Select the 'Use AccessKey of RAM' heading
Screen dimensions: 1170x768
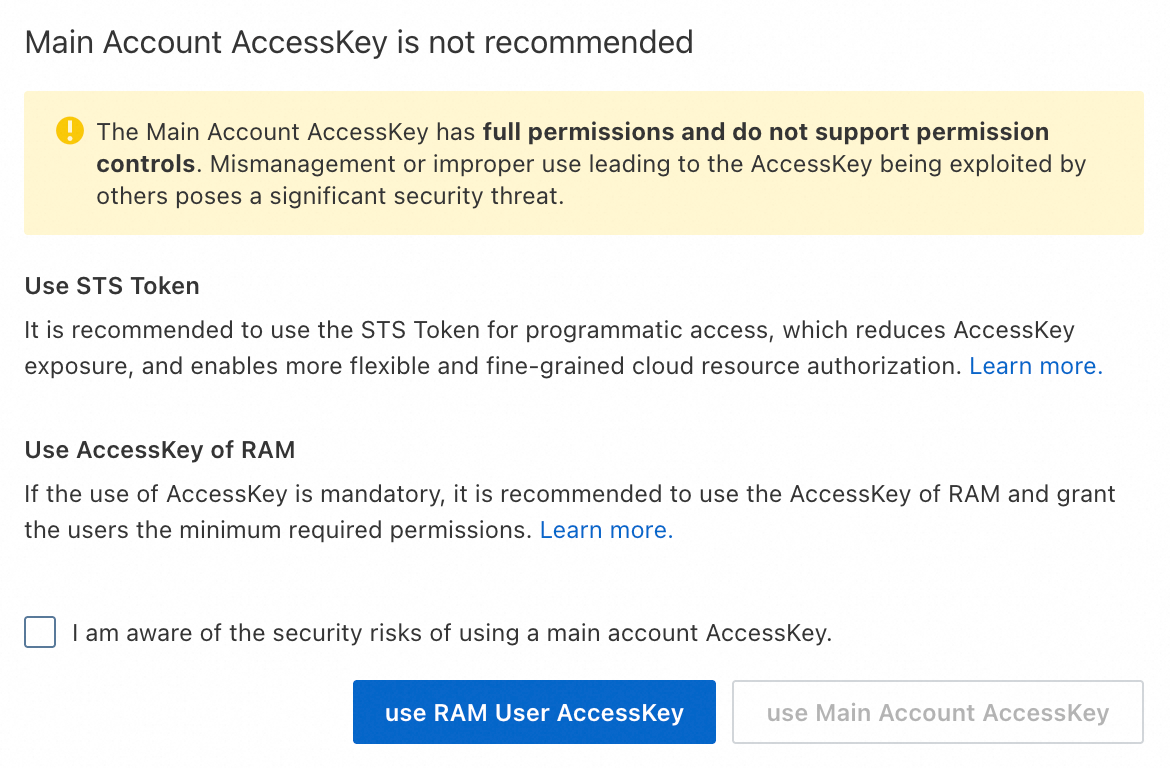coord(160,450)
